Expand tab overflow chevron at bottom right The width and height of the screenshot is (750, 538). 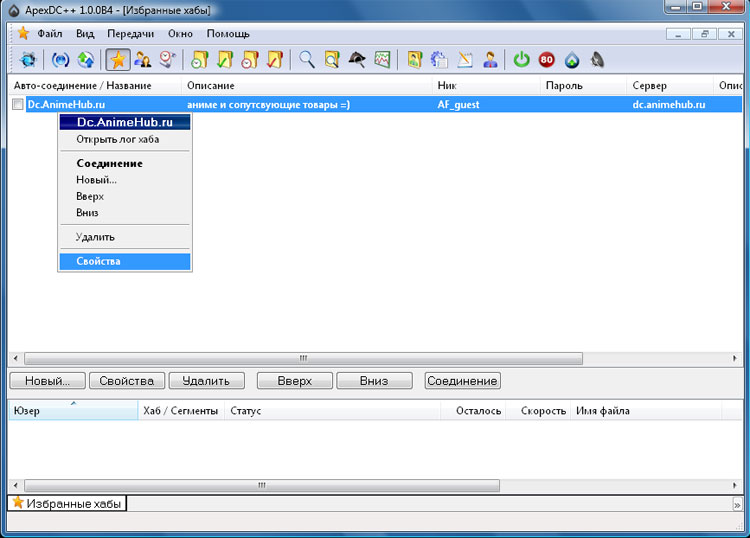pos(737,505)
